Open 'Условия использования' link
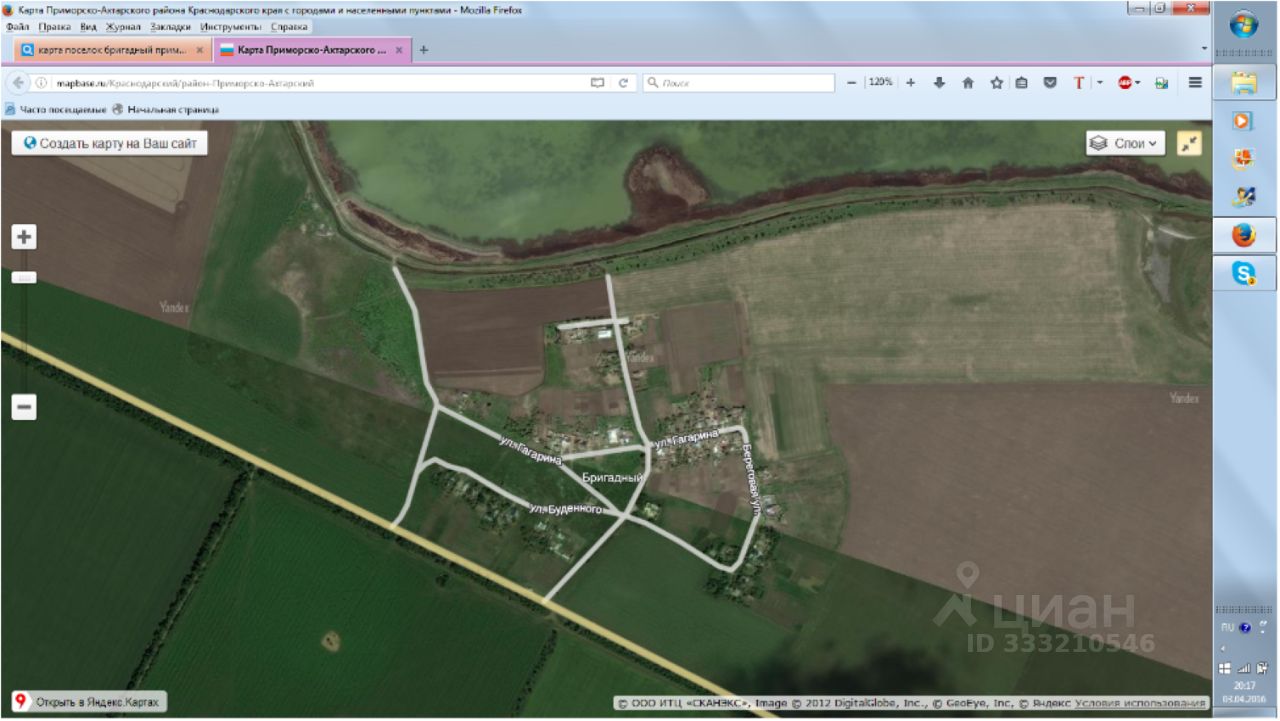This screenshot has height=721, width=1280. pos(1140,703)
